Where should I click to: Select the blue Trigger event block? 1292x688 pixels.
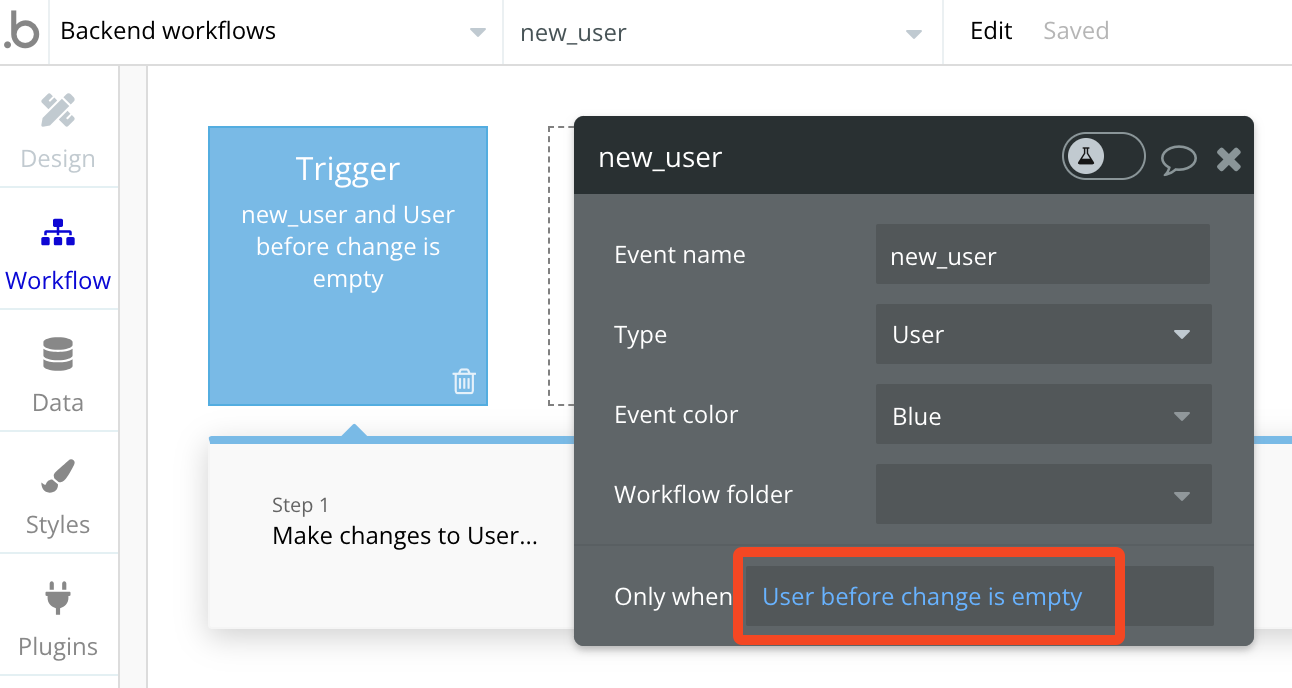(x=347, y=250)
